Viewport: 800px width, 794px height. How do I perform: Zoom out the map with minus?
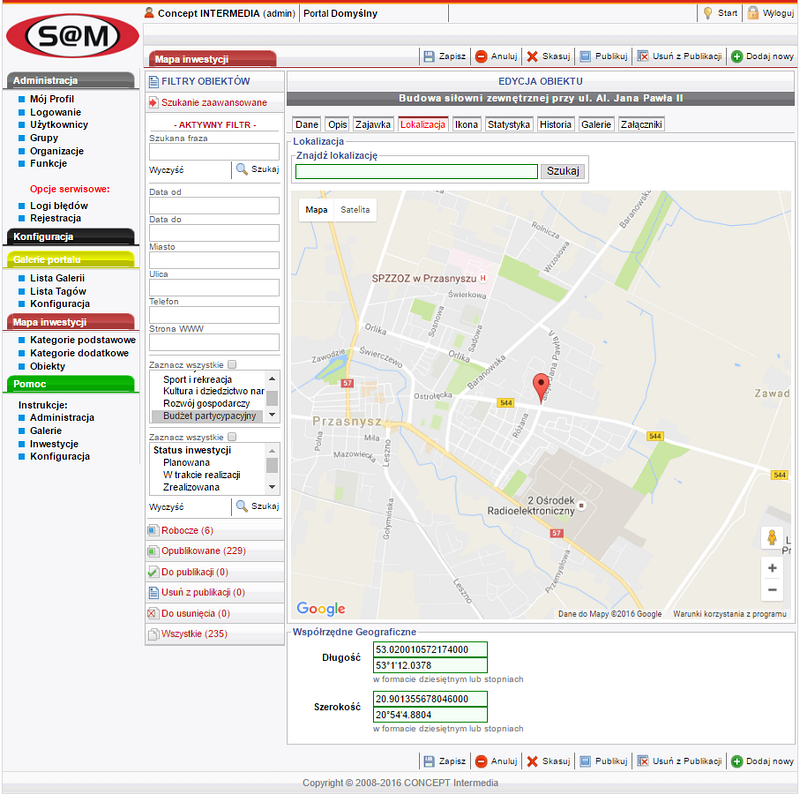click(x=772, y=590)
